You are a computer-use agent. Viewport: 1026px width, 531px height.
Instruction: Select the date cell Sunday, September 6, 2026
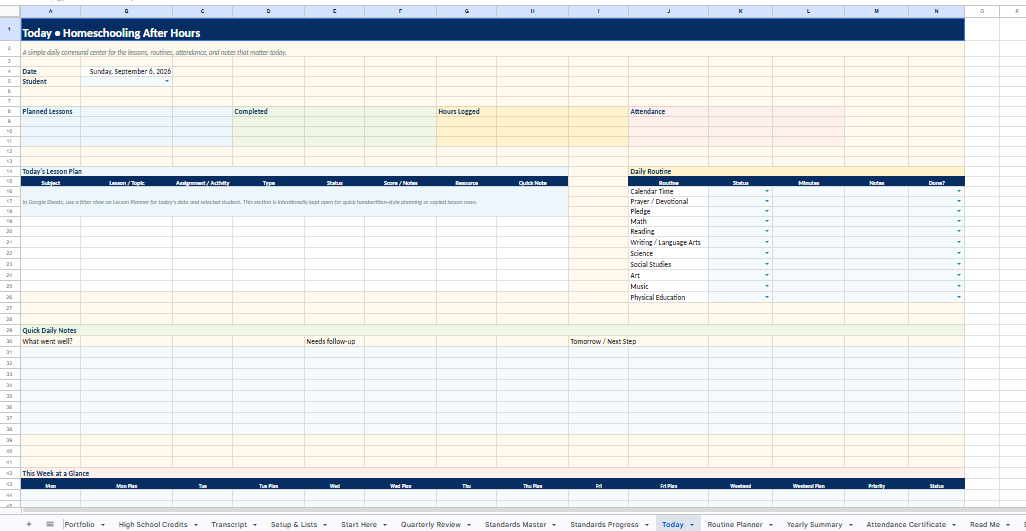click(127, 71)
